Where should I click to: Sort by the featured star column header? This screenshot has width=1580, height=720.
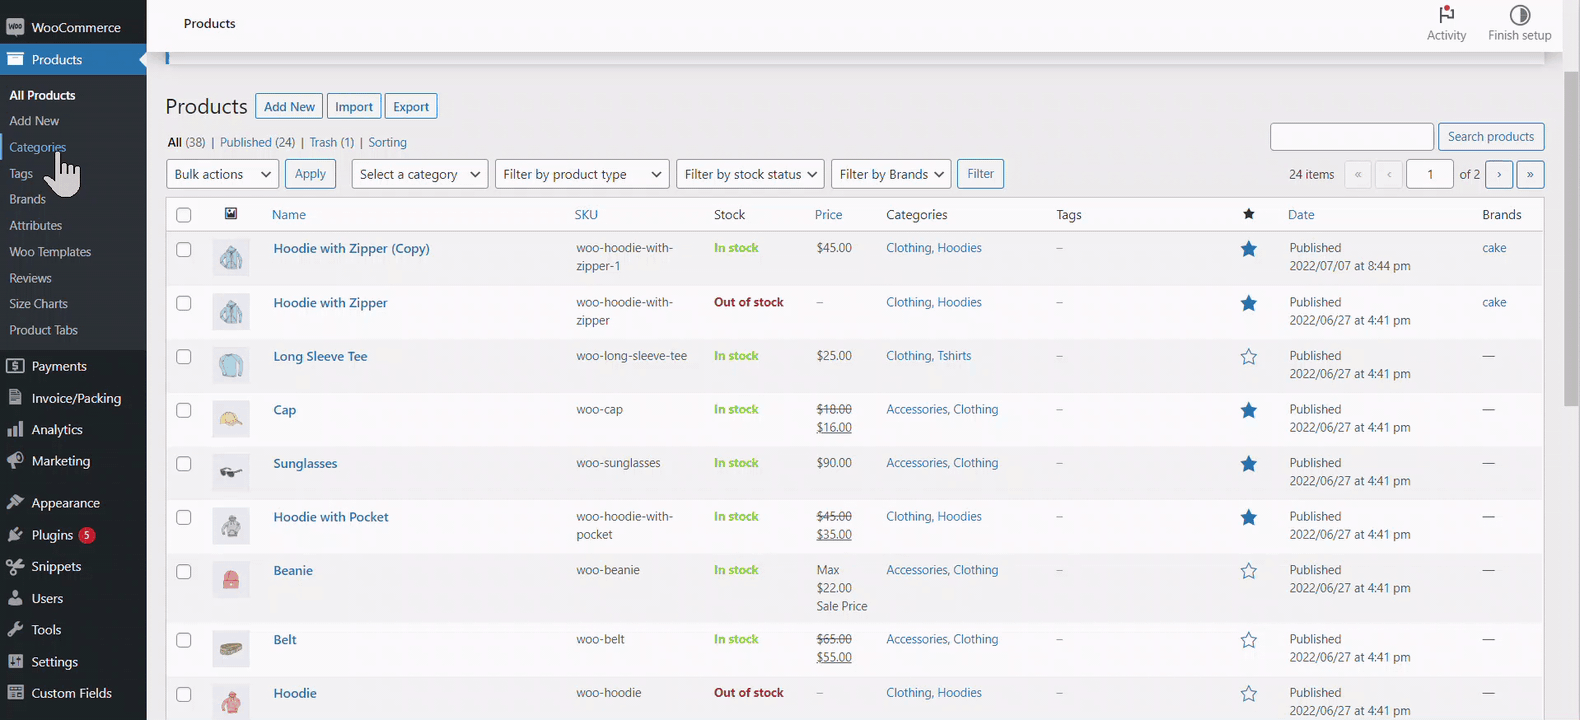pyautogui.click(x=1248, y=214)
